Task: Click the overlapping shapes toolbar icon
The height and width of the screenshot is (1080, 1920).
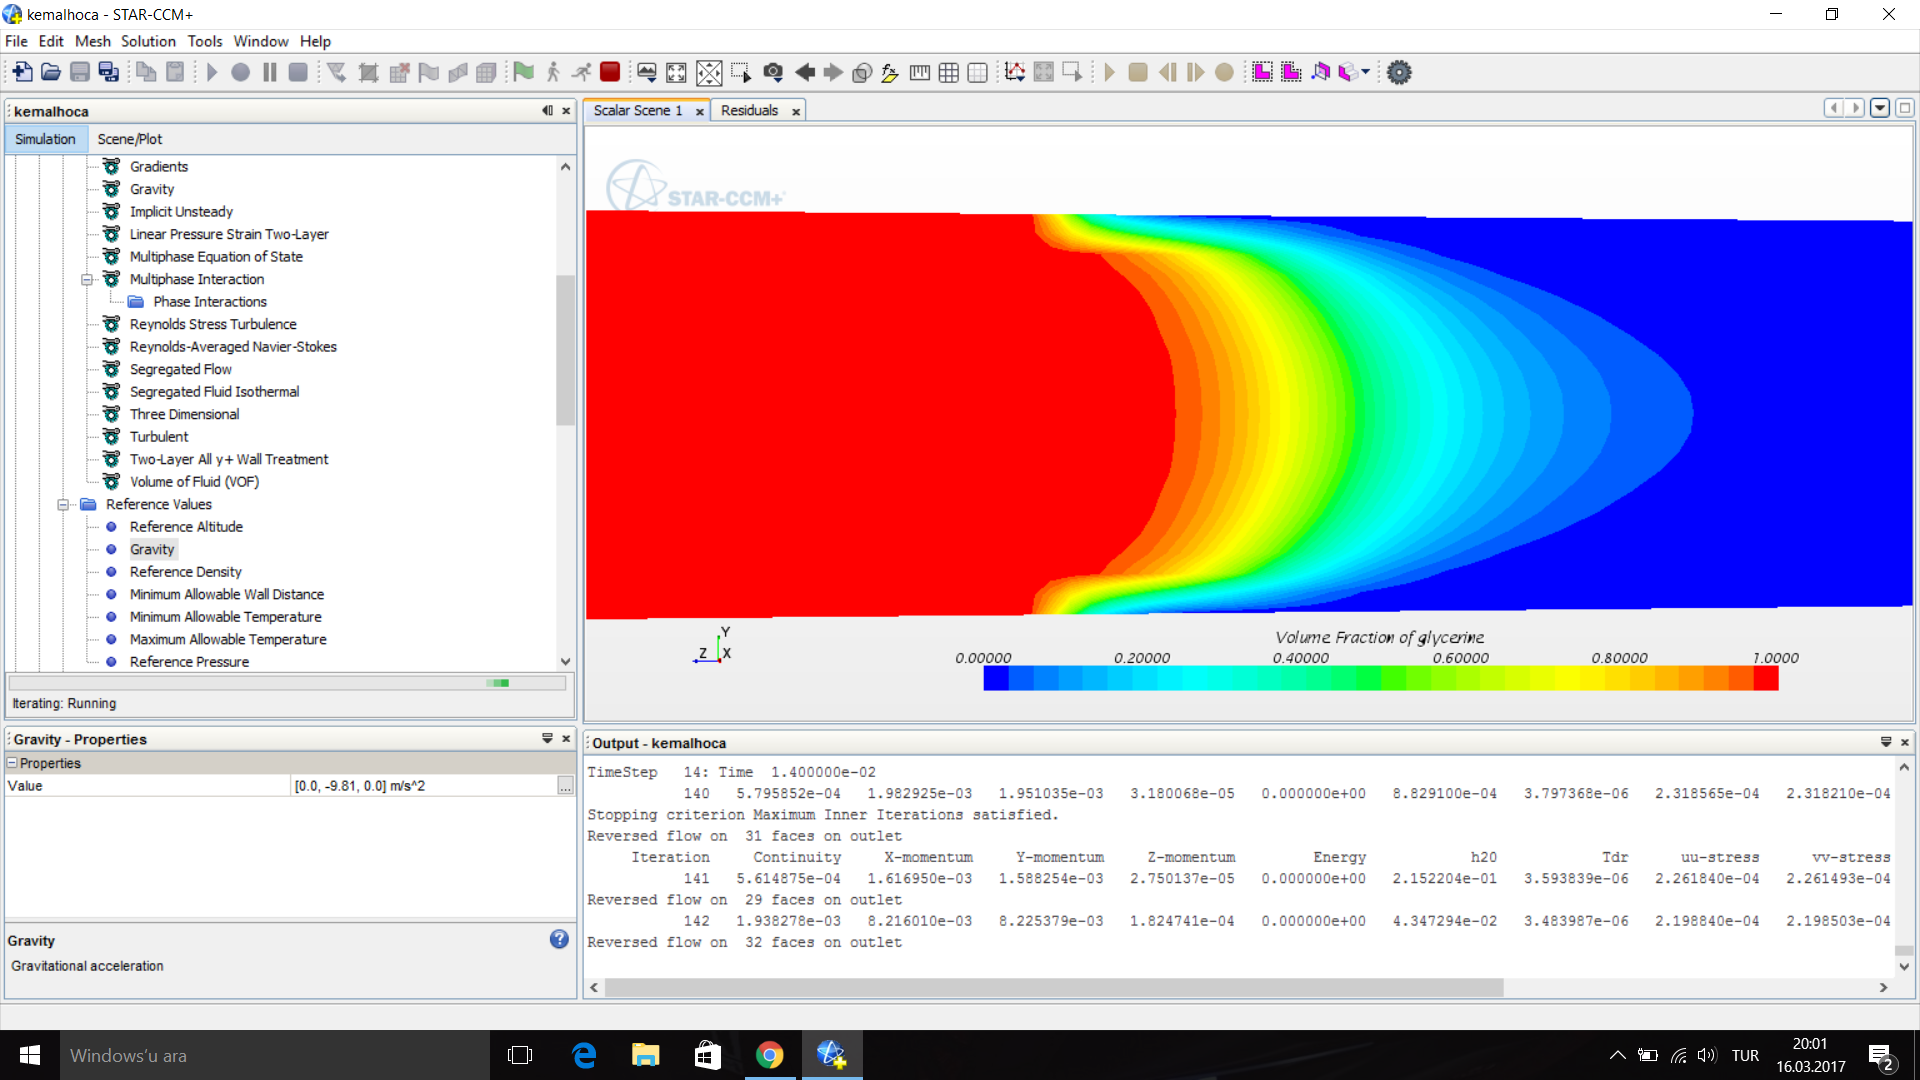Action: pyautogui.click(x=862, y=72)
